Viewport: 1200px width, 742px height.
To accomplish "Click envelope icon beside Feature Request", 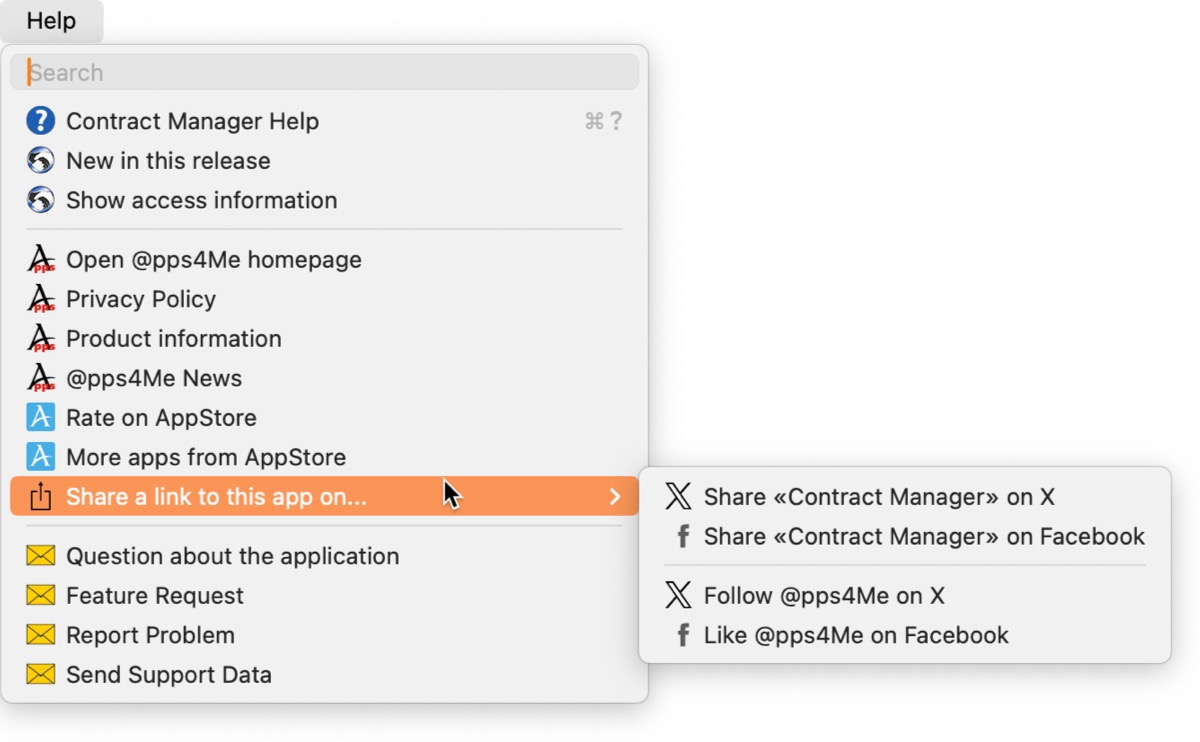I will (x=40, y=596).
